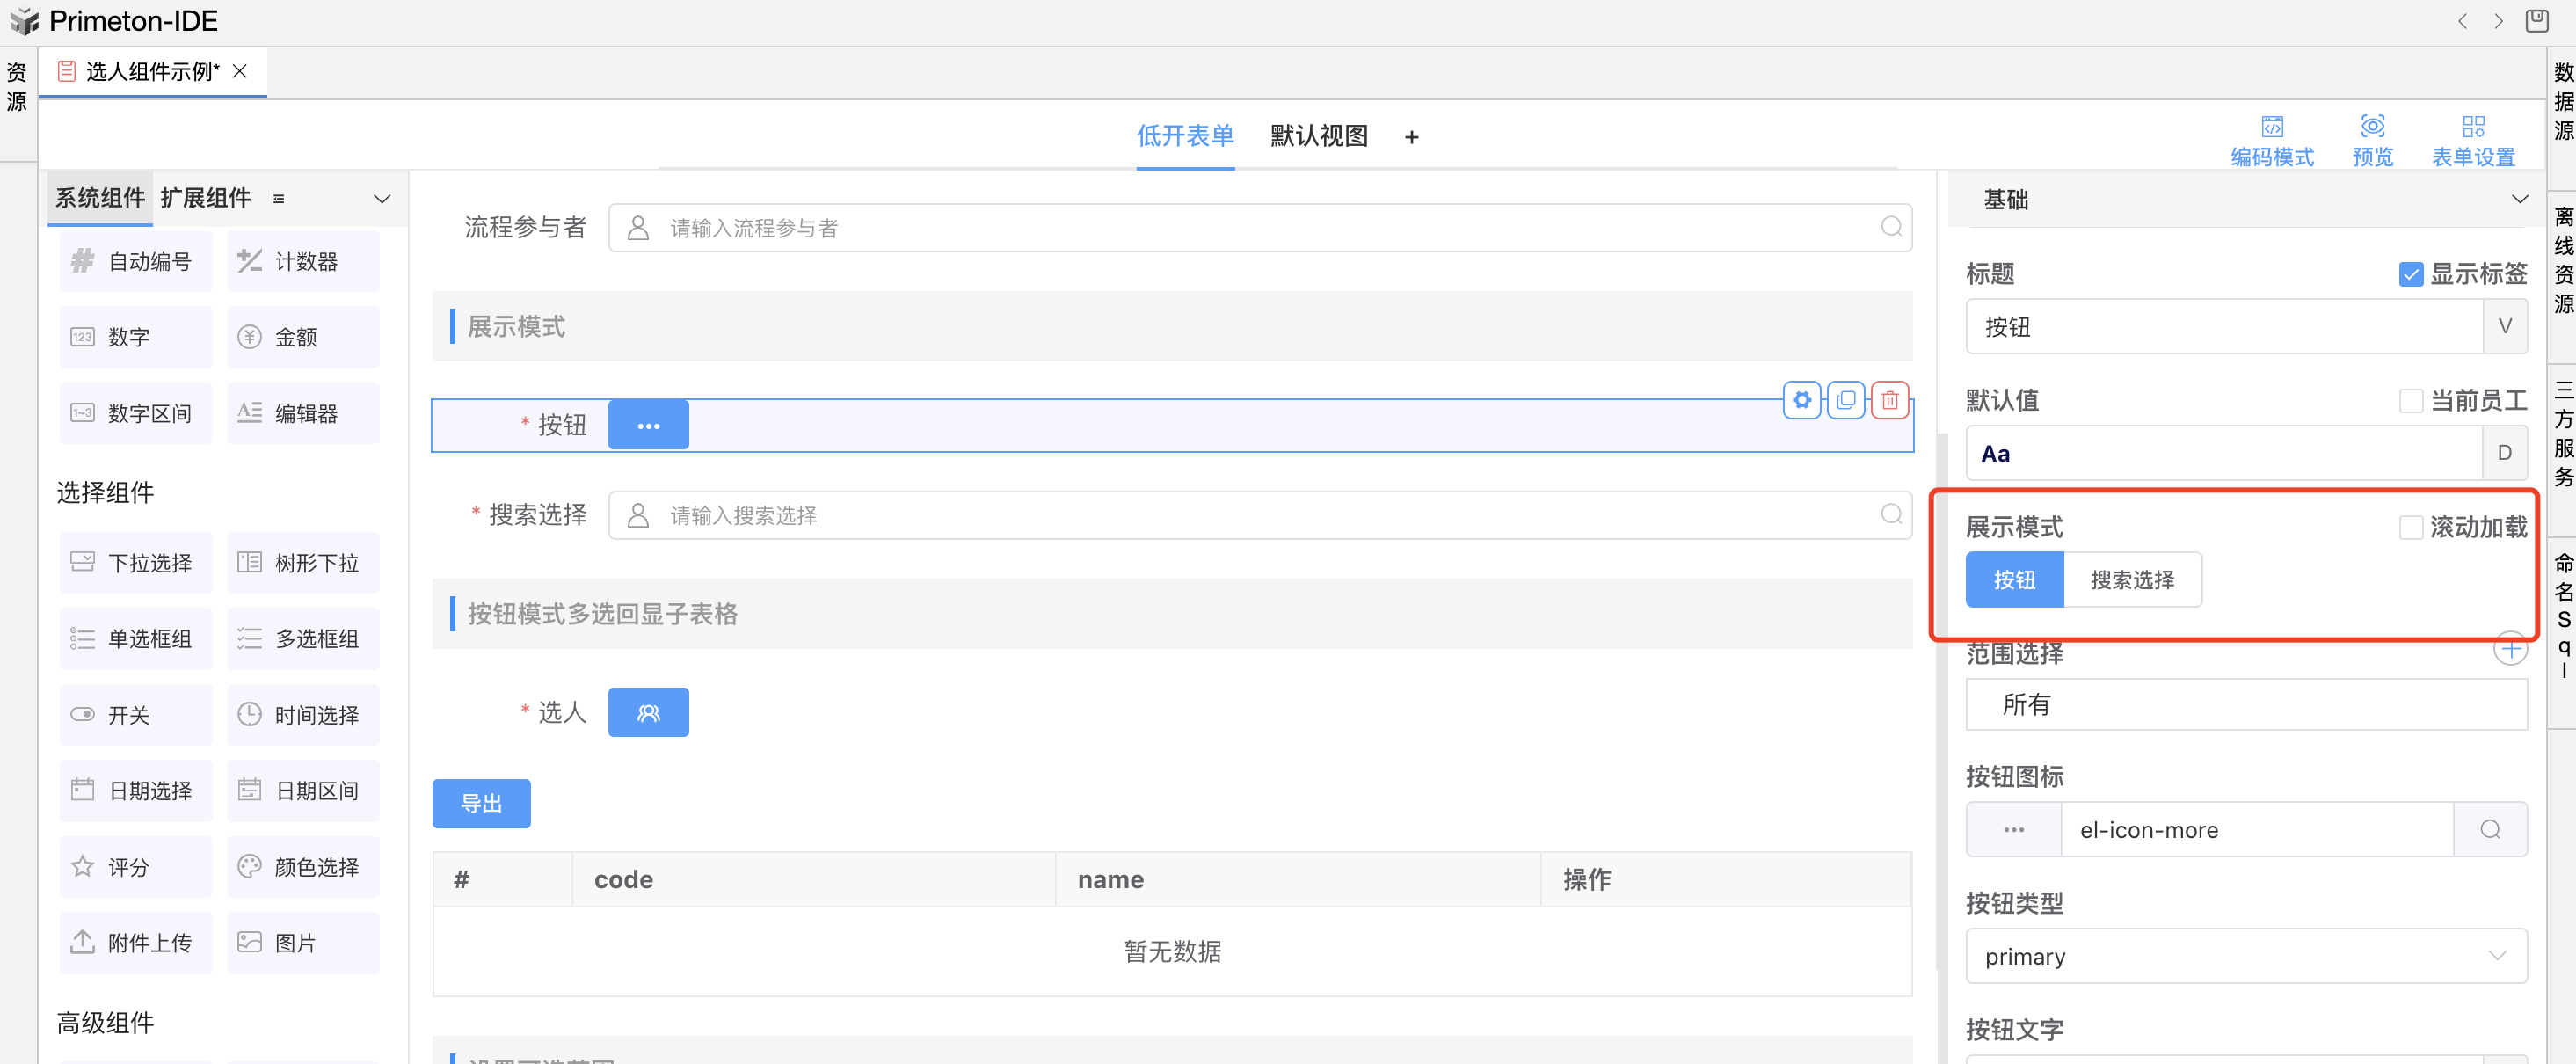Expand the component panel chevron

point(382,199)
